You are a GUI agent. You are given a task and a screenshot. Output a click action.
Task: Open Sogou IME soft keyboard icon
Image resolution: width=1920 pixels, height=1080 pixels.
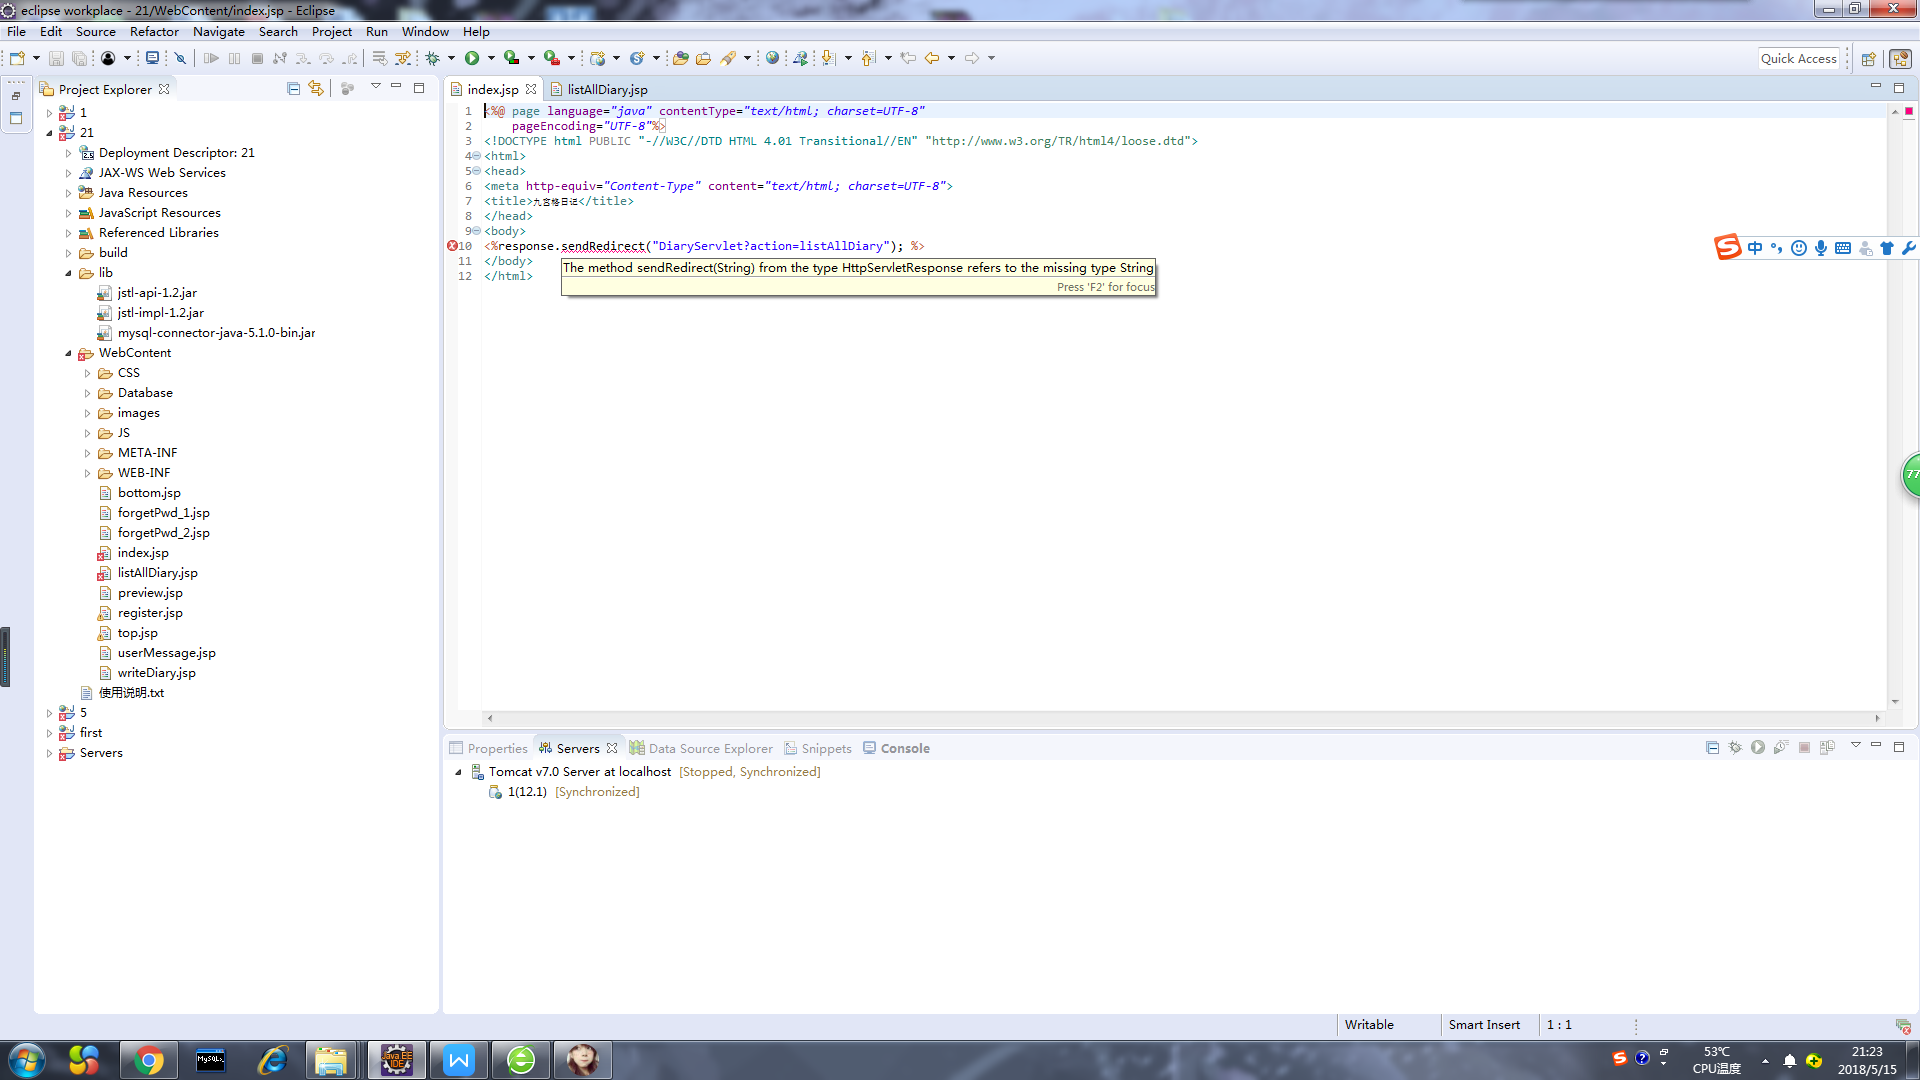click(x=1843, y=248)
